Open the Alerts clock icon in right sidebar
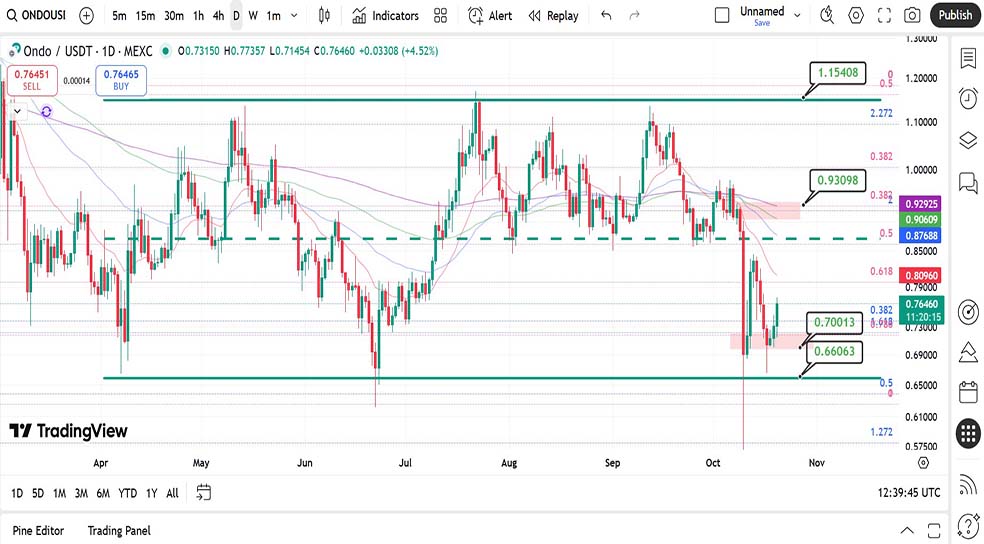Screen dimensions: 984x544 pyautogui.click(x=967, y=98)
